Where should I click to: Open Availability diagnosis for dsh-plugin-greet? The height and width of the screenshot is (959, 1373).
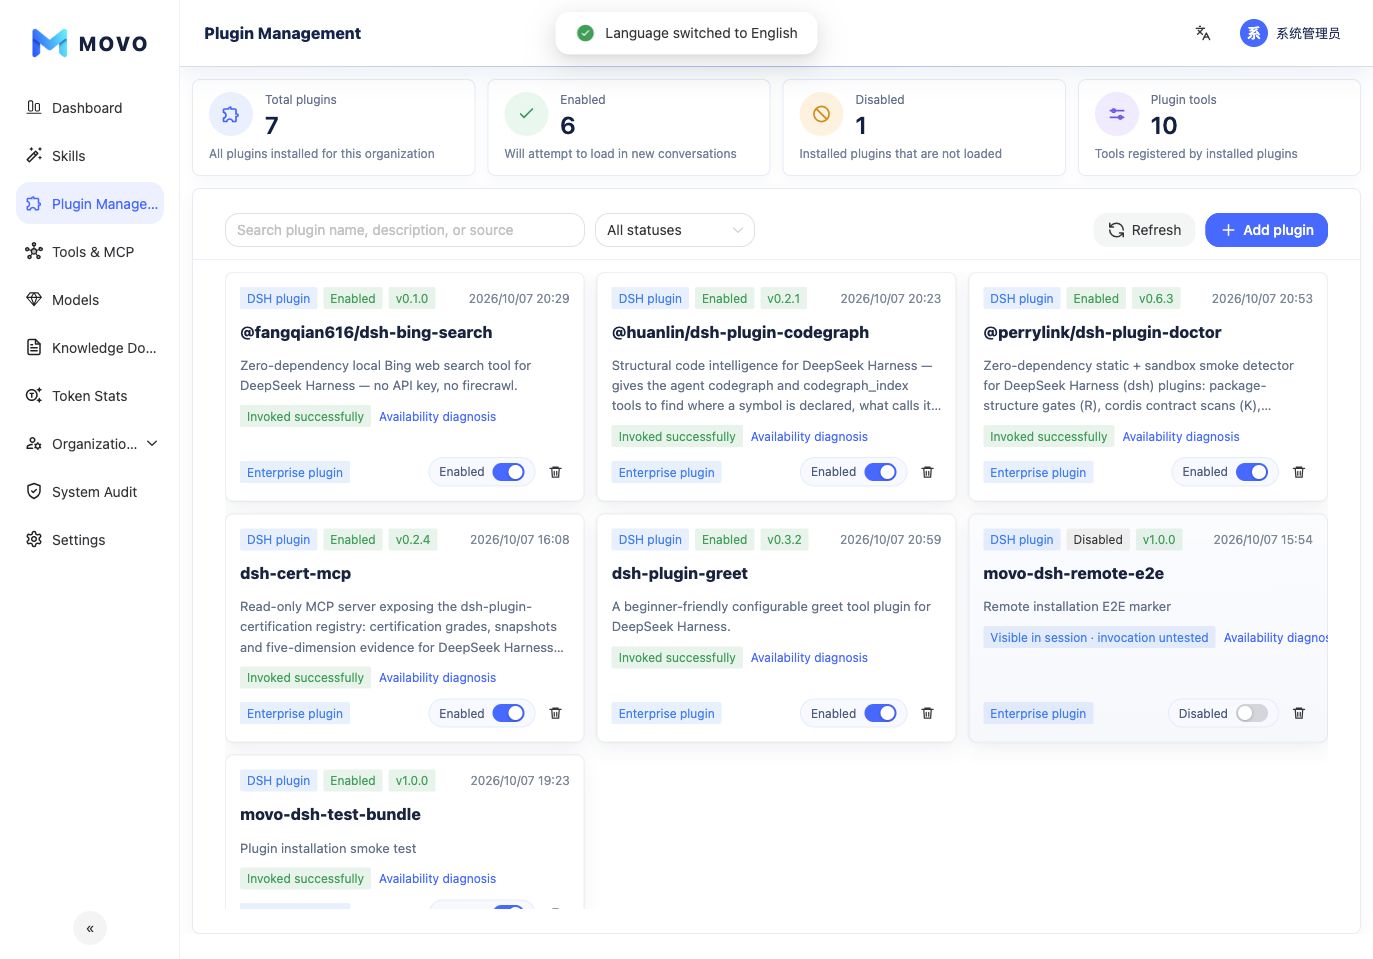pyautogui.click(x=809, y=657)
